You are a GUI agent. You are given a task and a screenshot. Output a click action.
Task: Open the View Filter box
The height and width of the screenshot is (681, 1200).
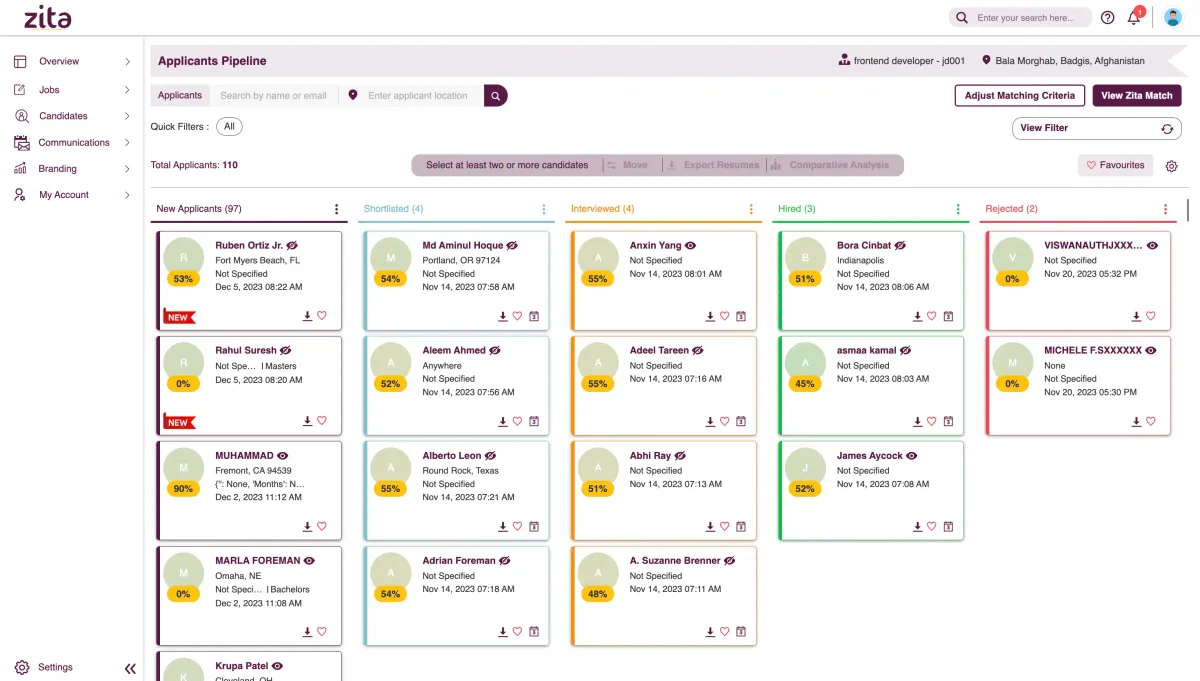click(x=1097, y=128)
